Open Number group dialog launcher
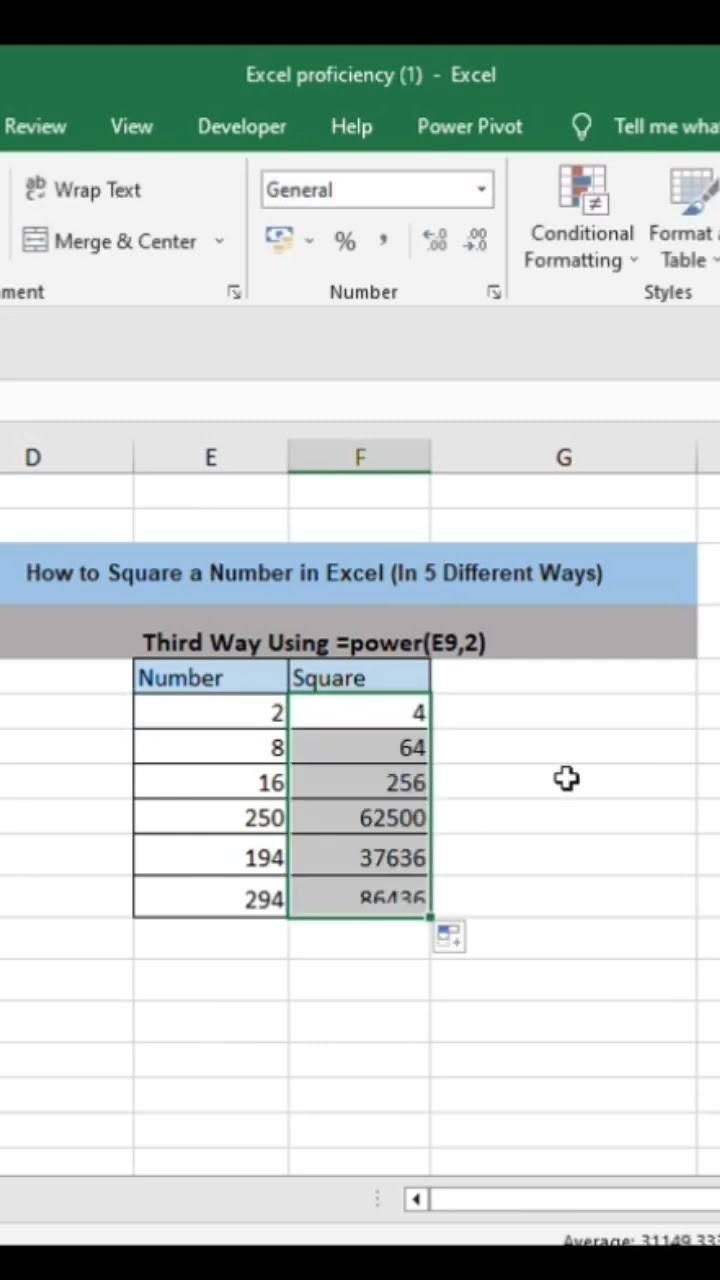Viewport: 720px width, 1280px height. click(x=494, y=292)
